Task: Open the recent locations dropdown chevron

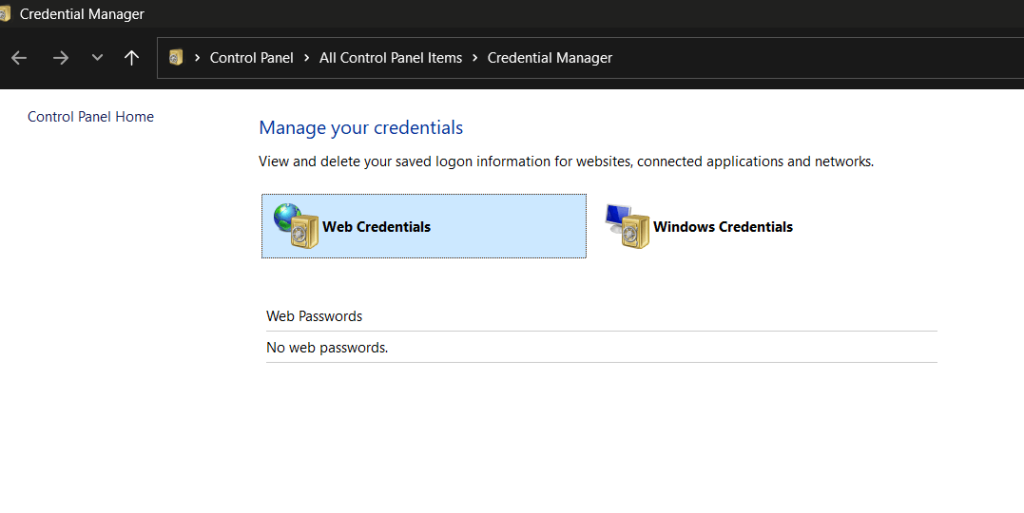Action: (x=97, y=58)
